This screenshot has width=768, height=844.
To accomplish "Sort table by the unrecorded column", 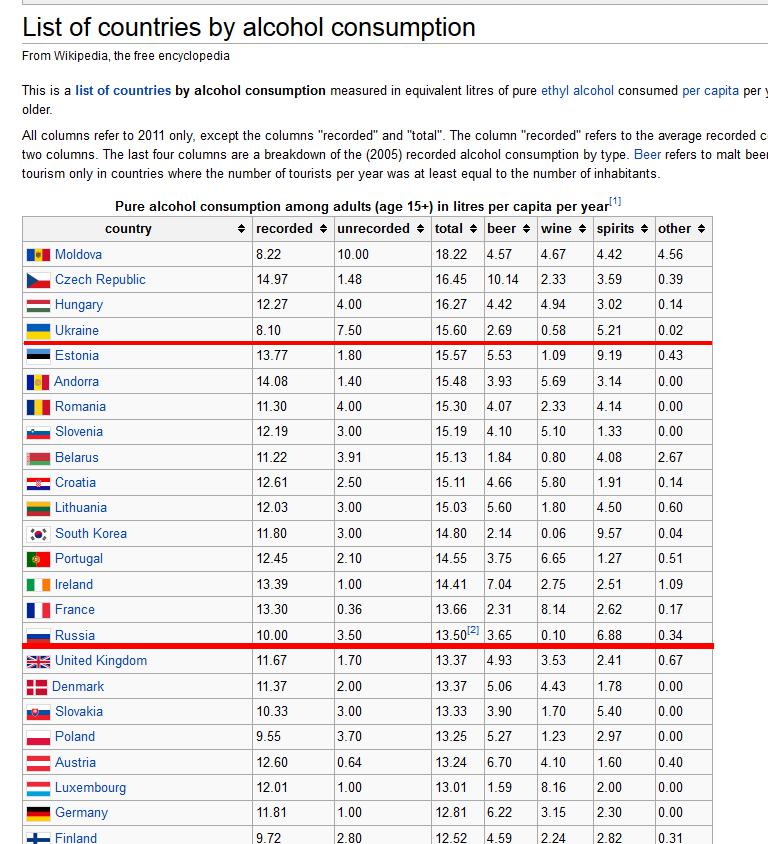I will (418, 229).
